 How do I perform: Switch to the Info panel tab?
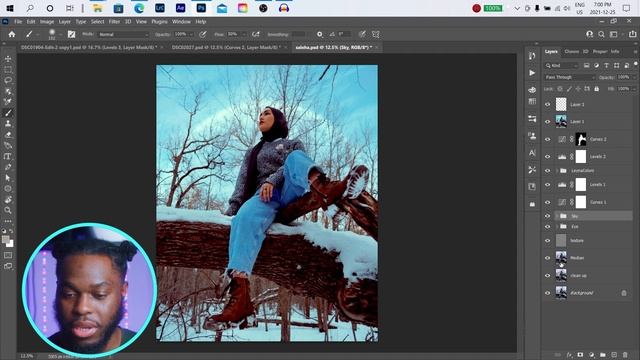coord(615,51)
